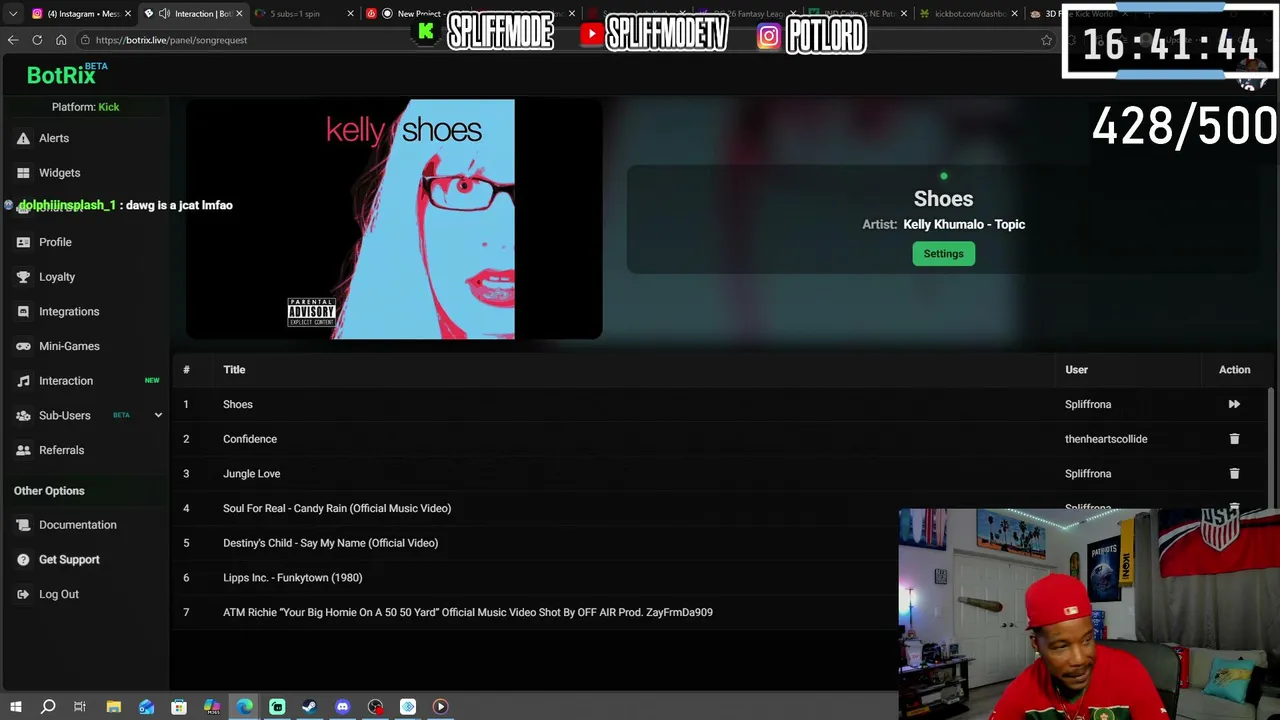Open the Profile sidebar section

click(x=55, y=242)
